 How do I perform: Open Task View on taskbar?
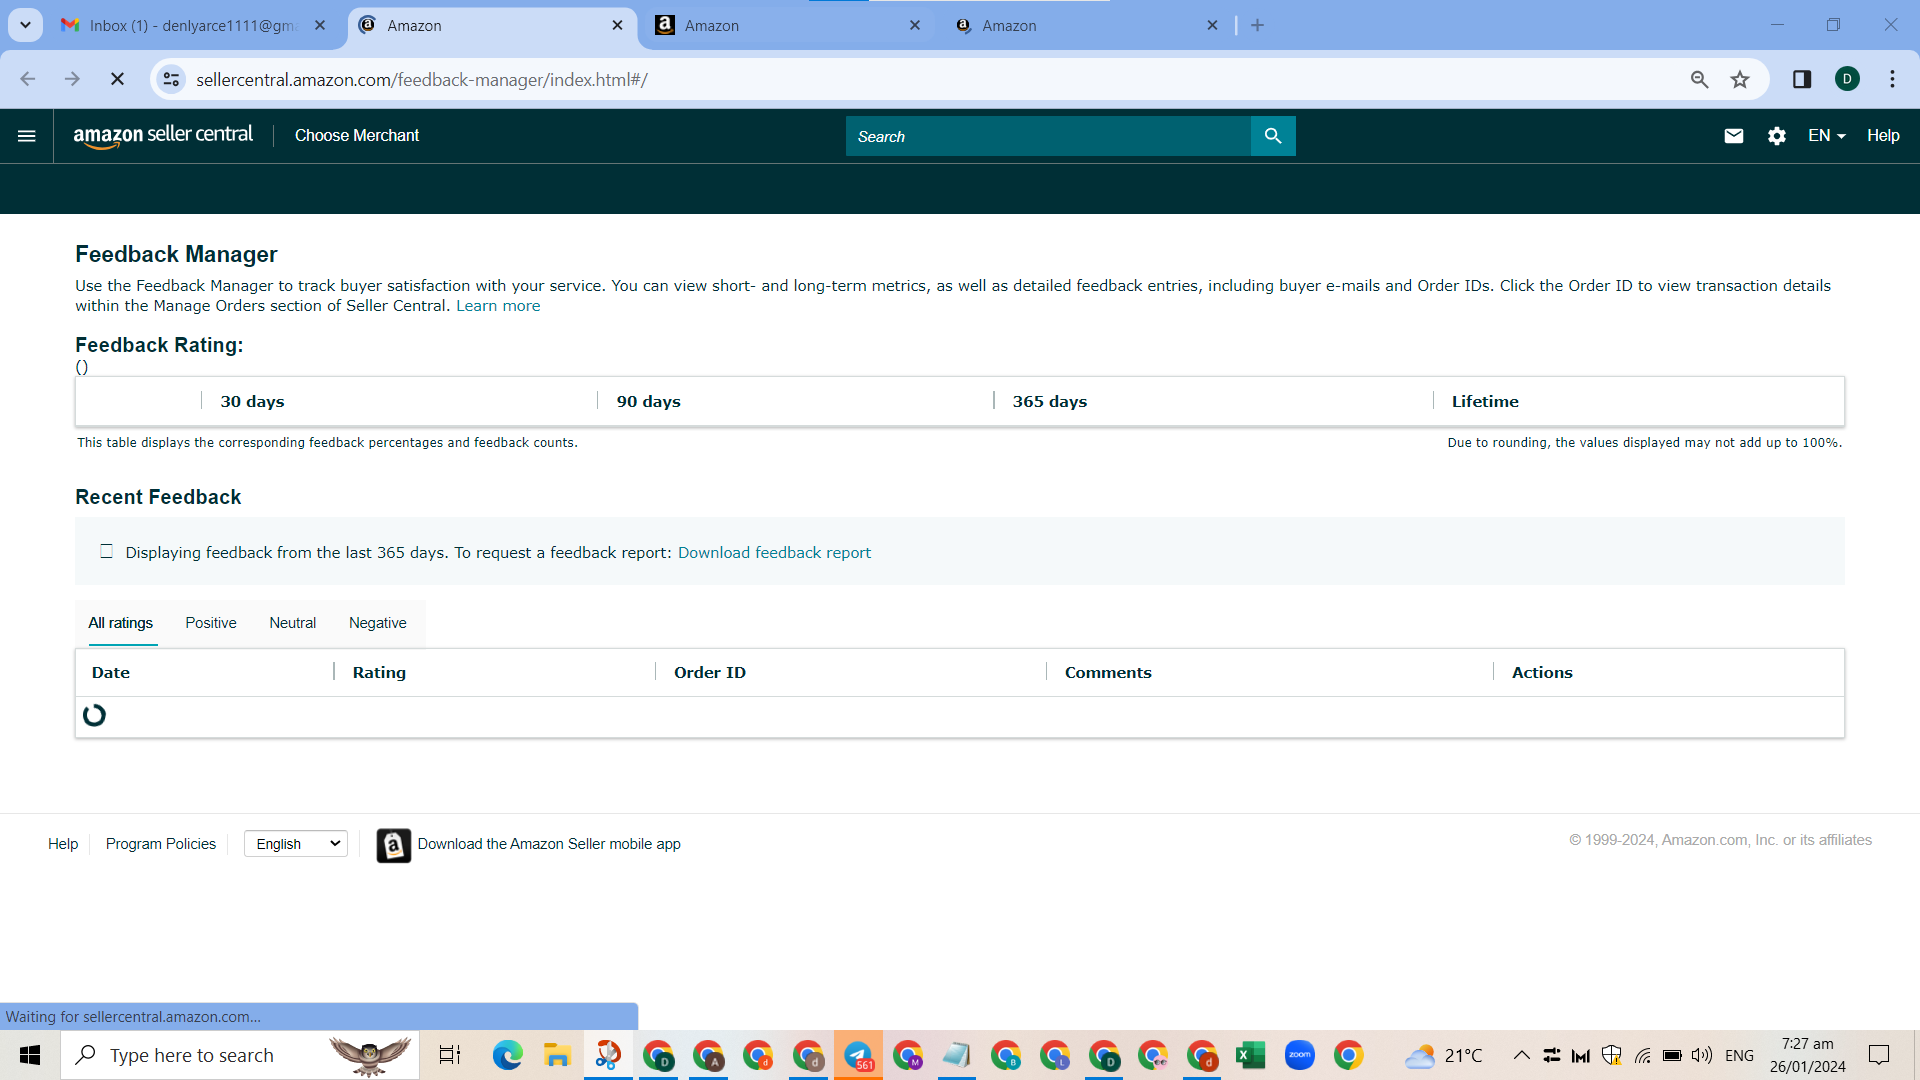pyautogui.click(x=450, y=1055)
